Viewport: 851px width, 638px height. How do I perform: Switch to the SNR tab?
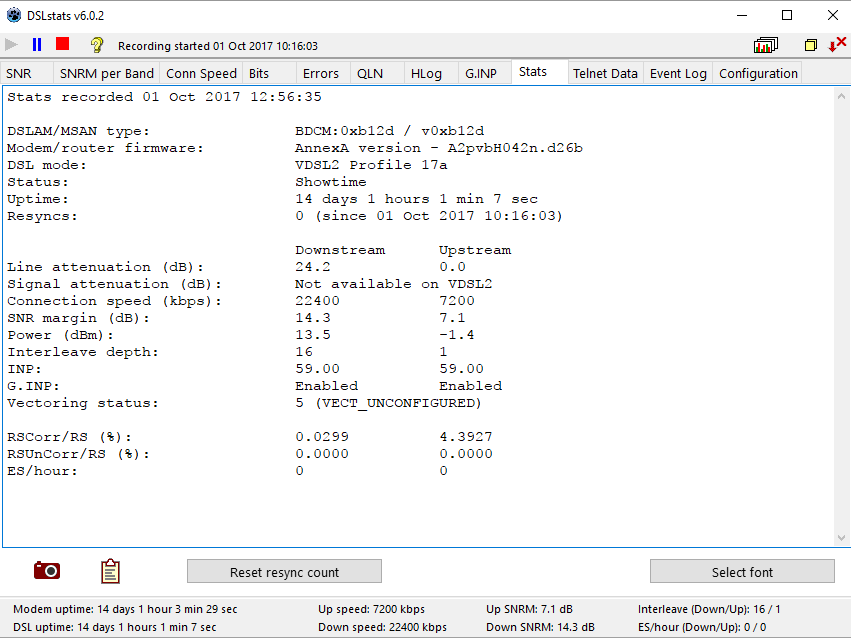pos(27,73)
